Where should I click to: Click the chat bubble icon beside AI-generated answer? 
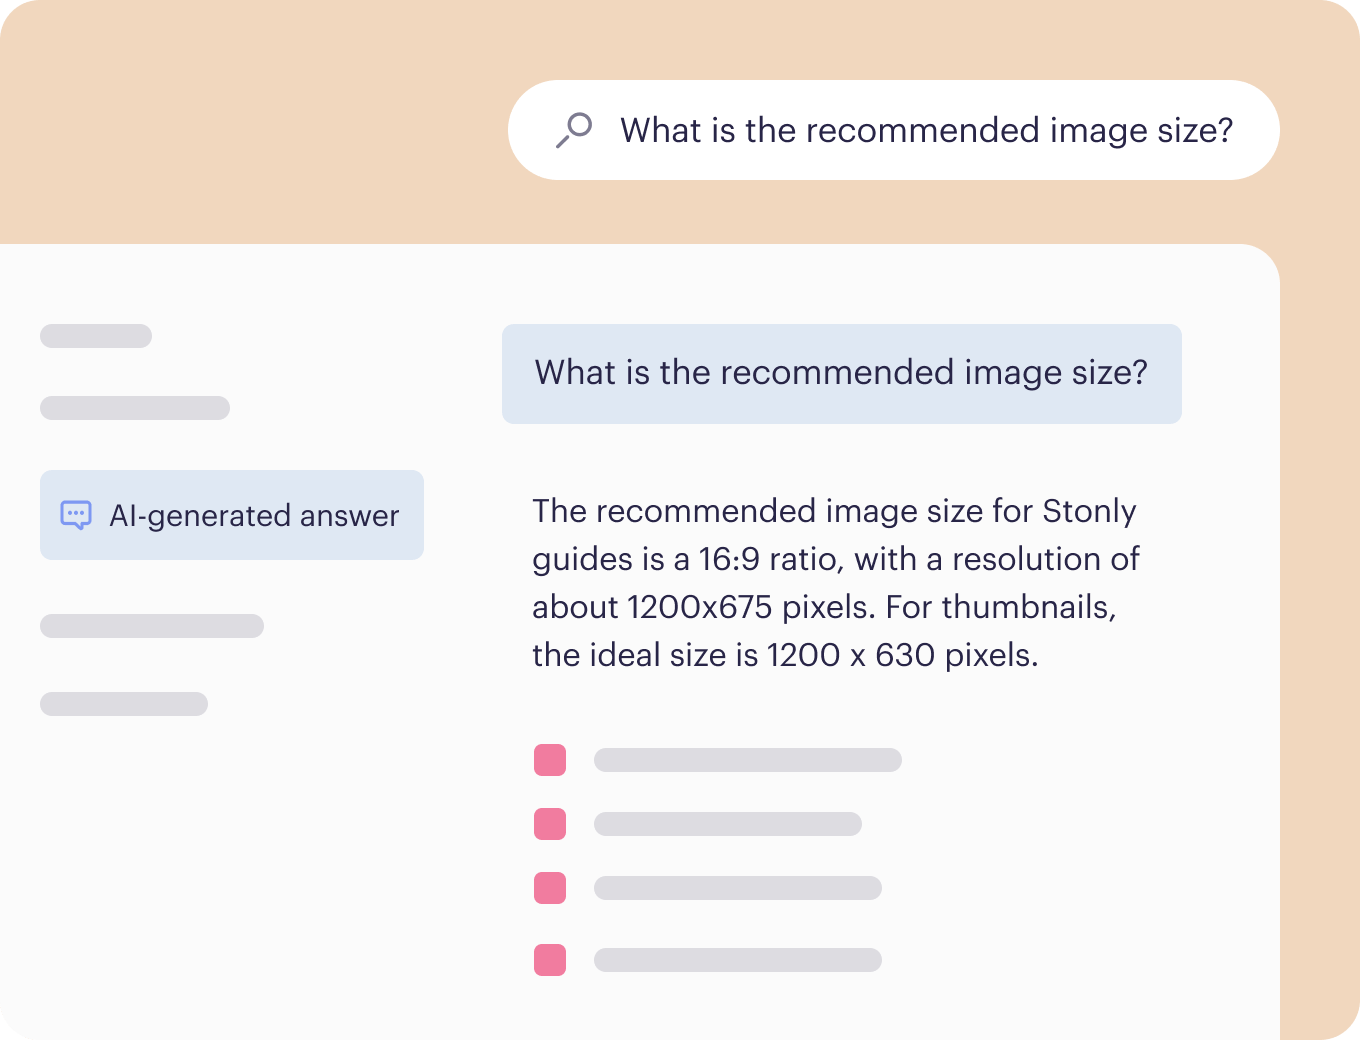coord(76,515)
